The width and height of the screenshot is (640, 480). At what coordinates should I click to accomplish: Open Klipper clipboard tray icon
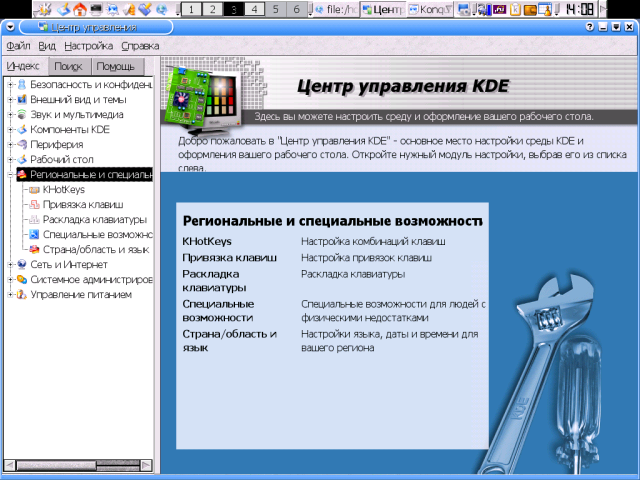(515, 9)
